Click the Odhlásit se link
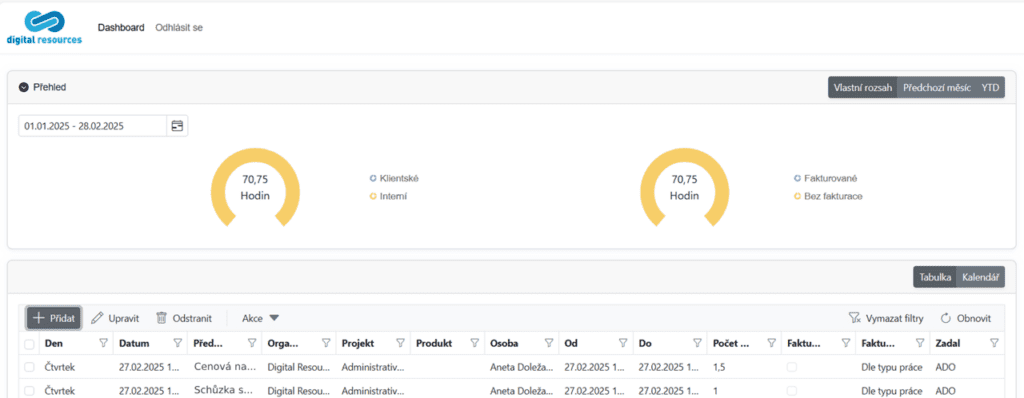 [x=179, y=27]
